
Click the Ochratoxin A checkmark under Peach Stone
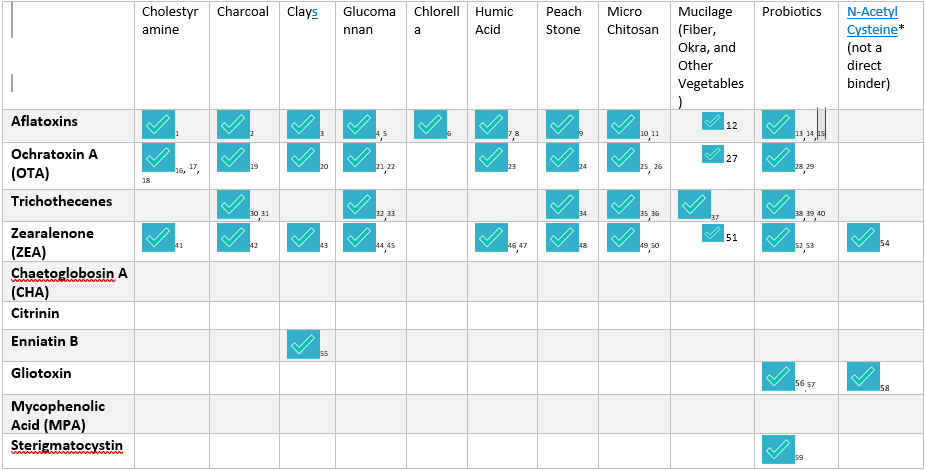coord(562,157)
